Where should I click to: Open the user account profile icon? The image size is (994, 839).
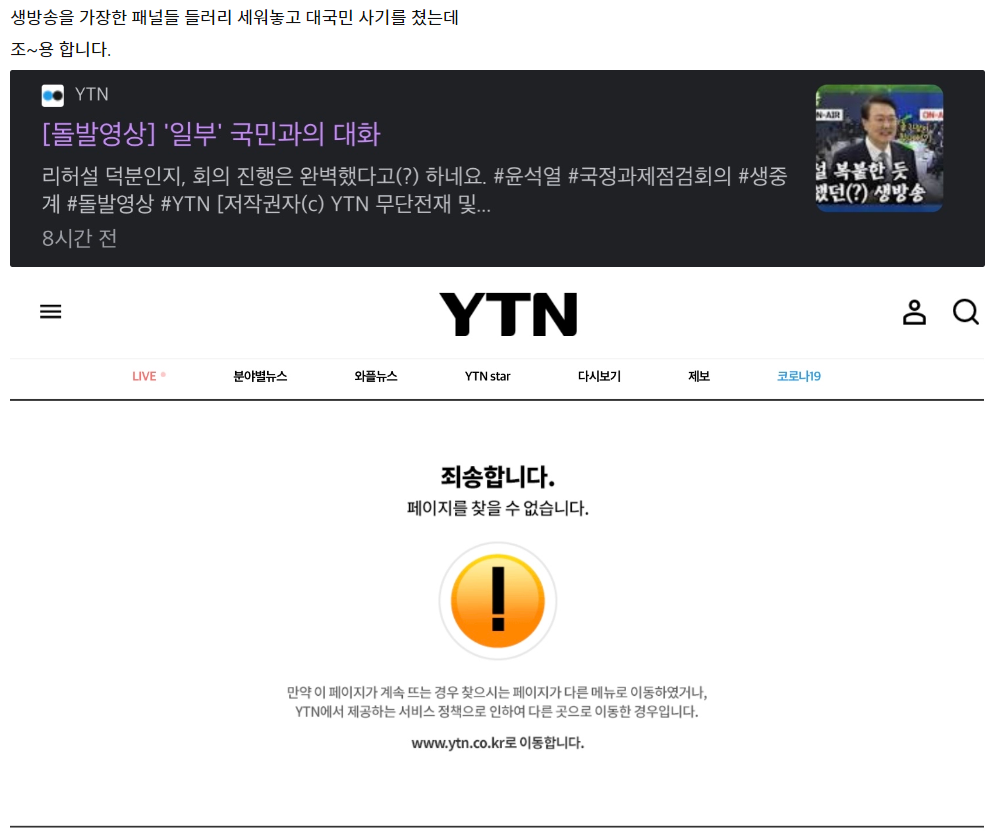[x=914, y=312]
